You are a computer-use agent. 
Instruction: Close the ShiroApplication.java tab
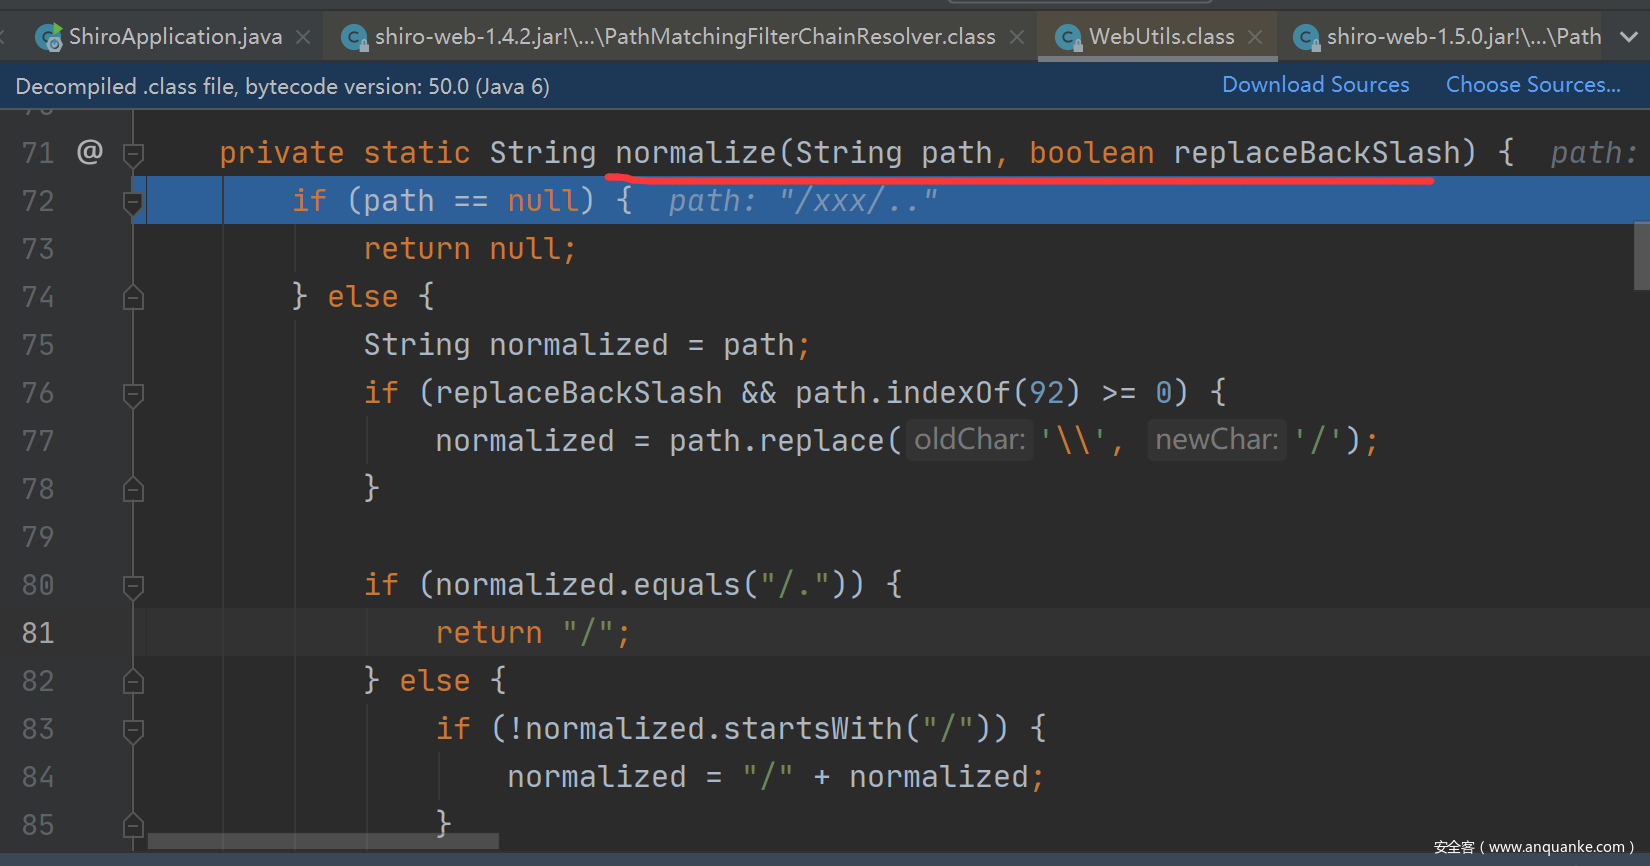point(303,37)
